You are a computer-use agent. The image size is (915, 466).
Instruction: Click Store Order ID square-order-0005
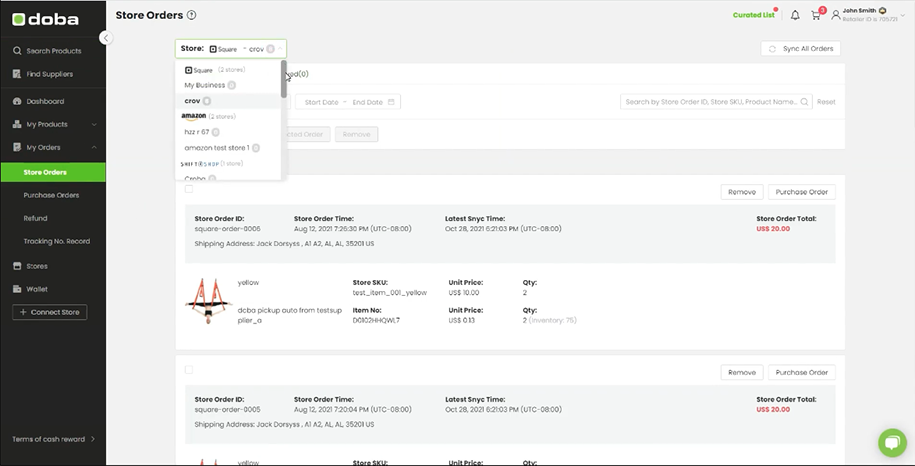click(x=227, y=409)
